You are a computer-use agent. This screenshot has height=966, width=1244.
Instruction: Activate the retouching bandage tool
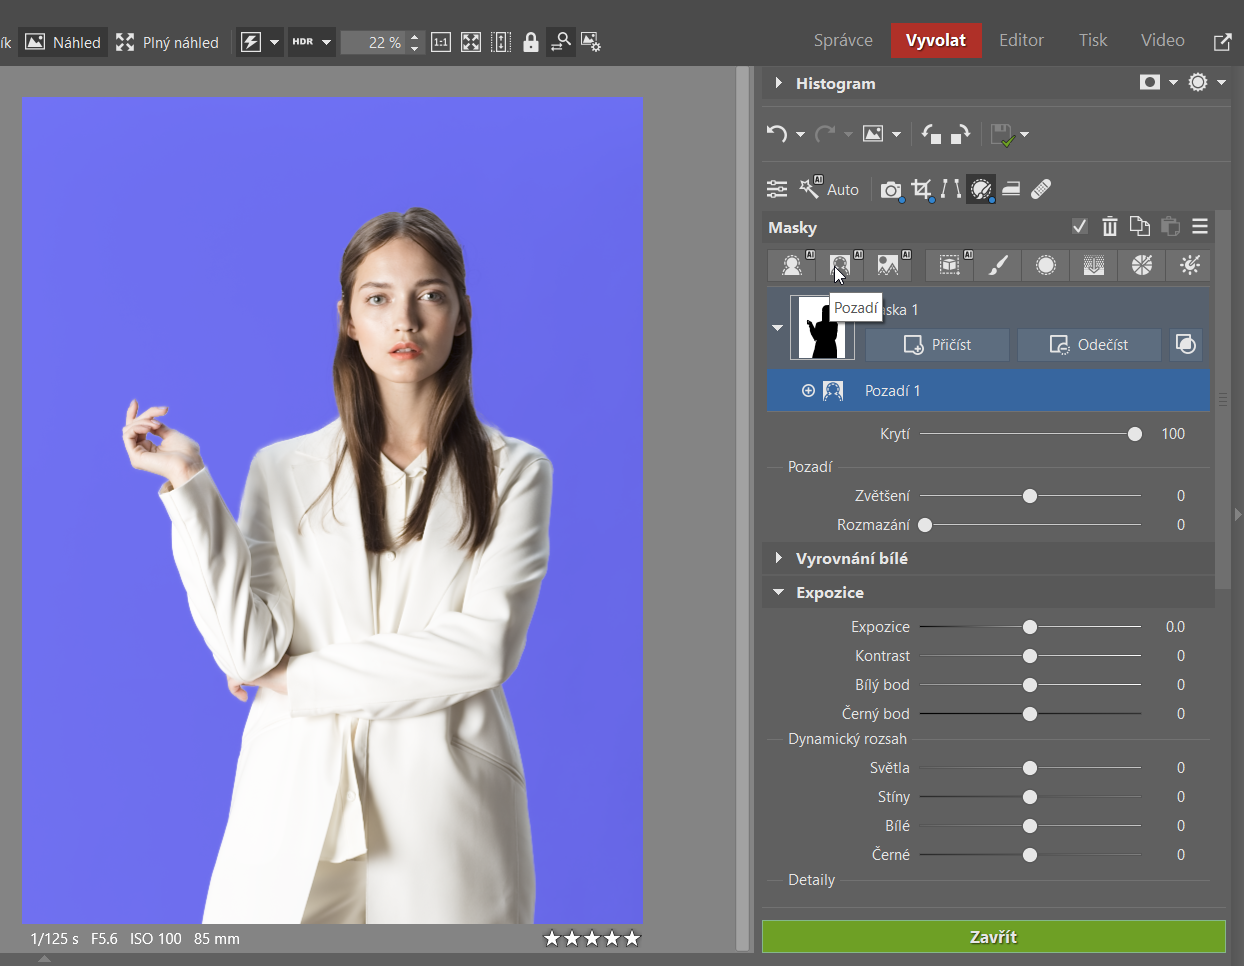point(1040,189)
